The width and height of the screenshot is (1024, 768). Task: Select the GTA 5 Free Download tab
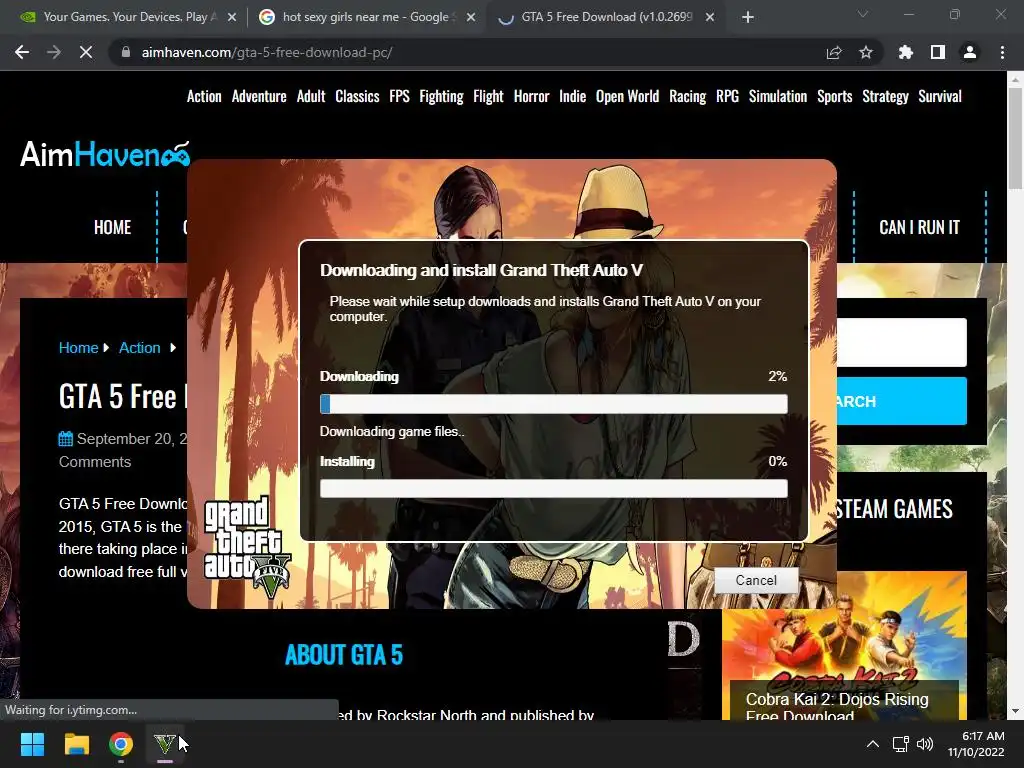point(605,18)
